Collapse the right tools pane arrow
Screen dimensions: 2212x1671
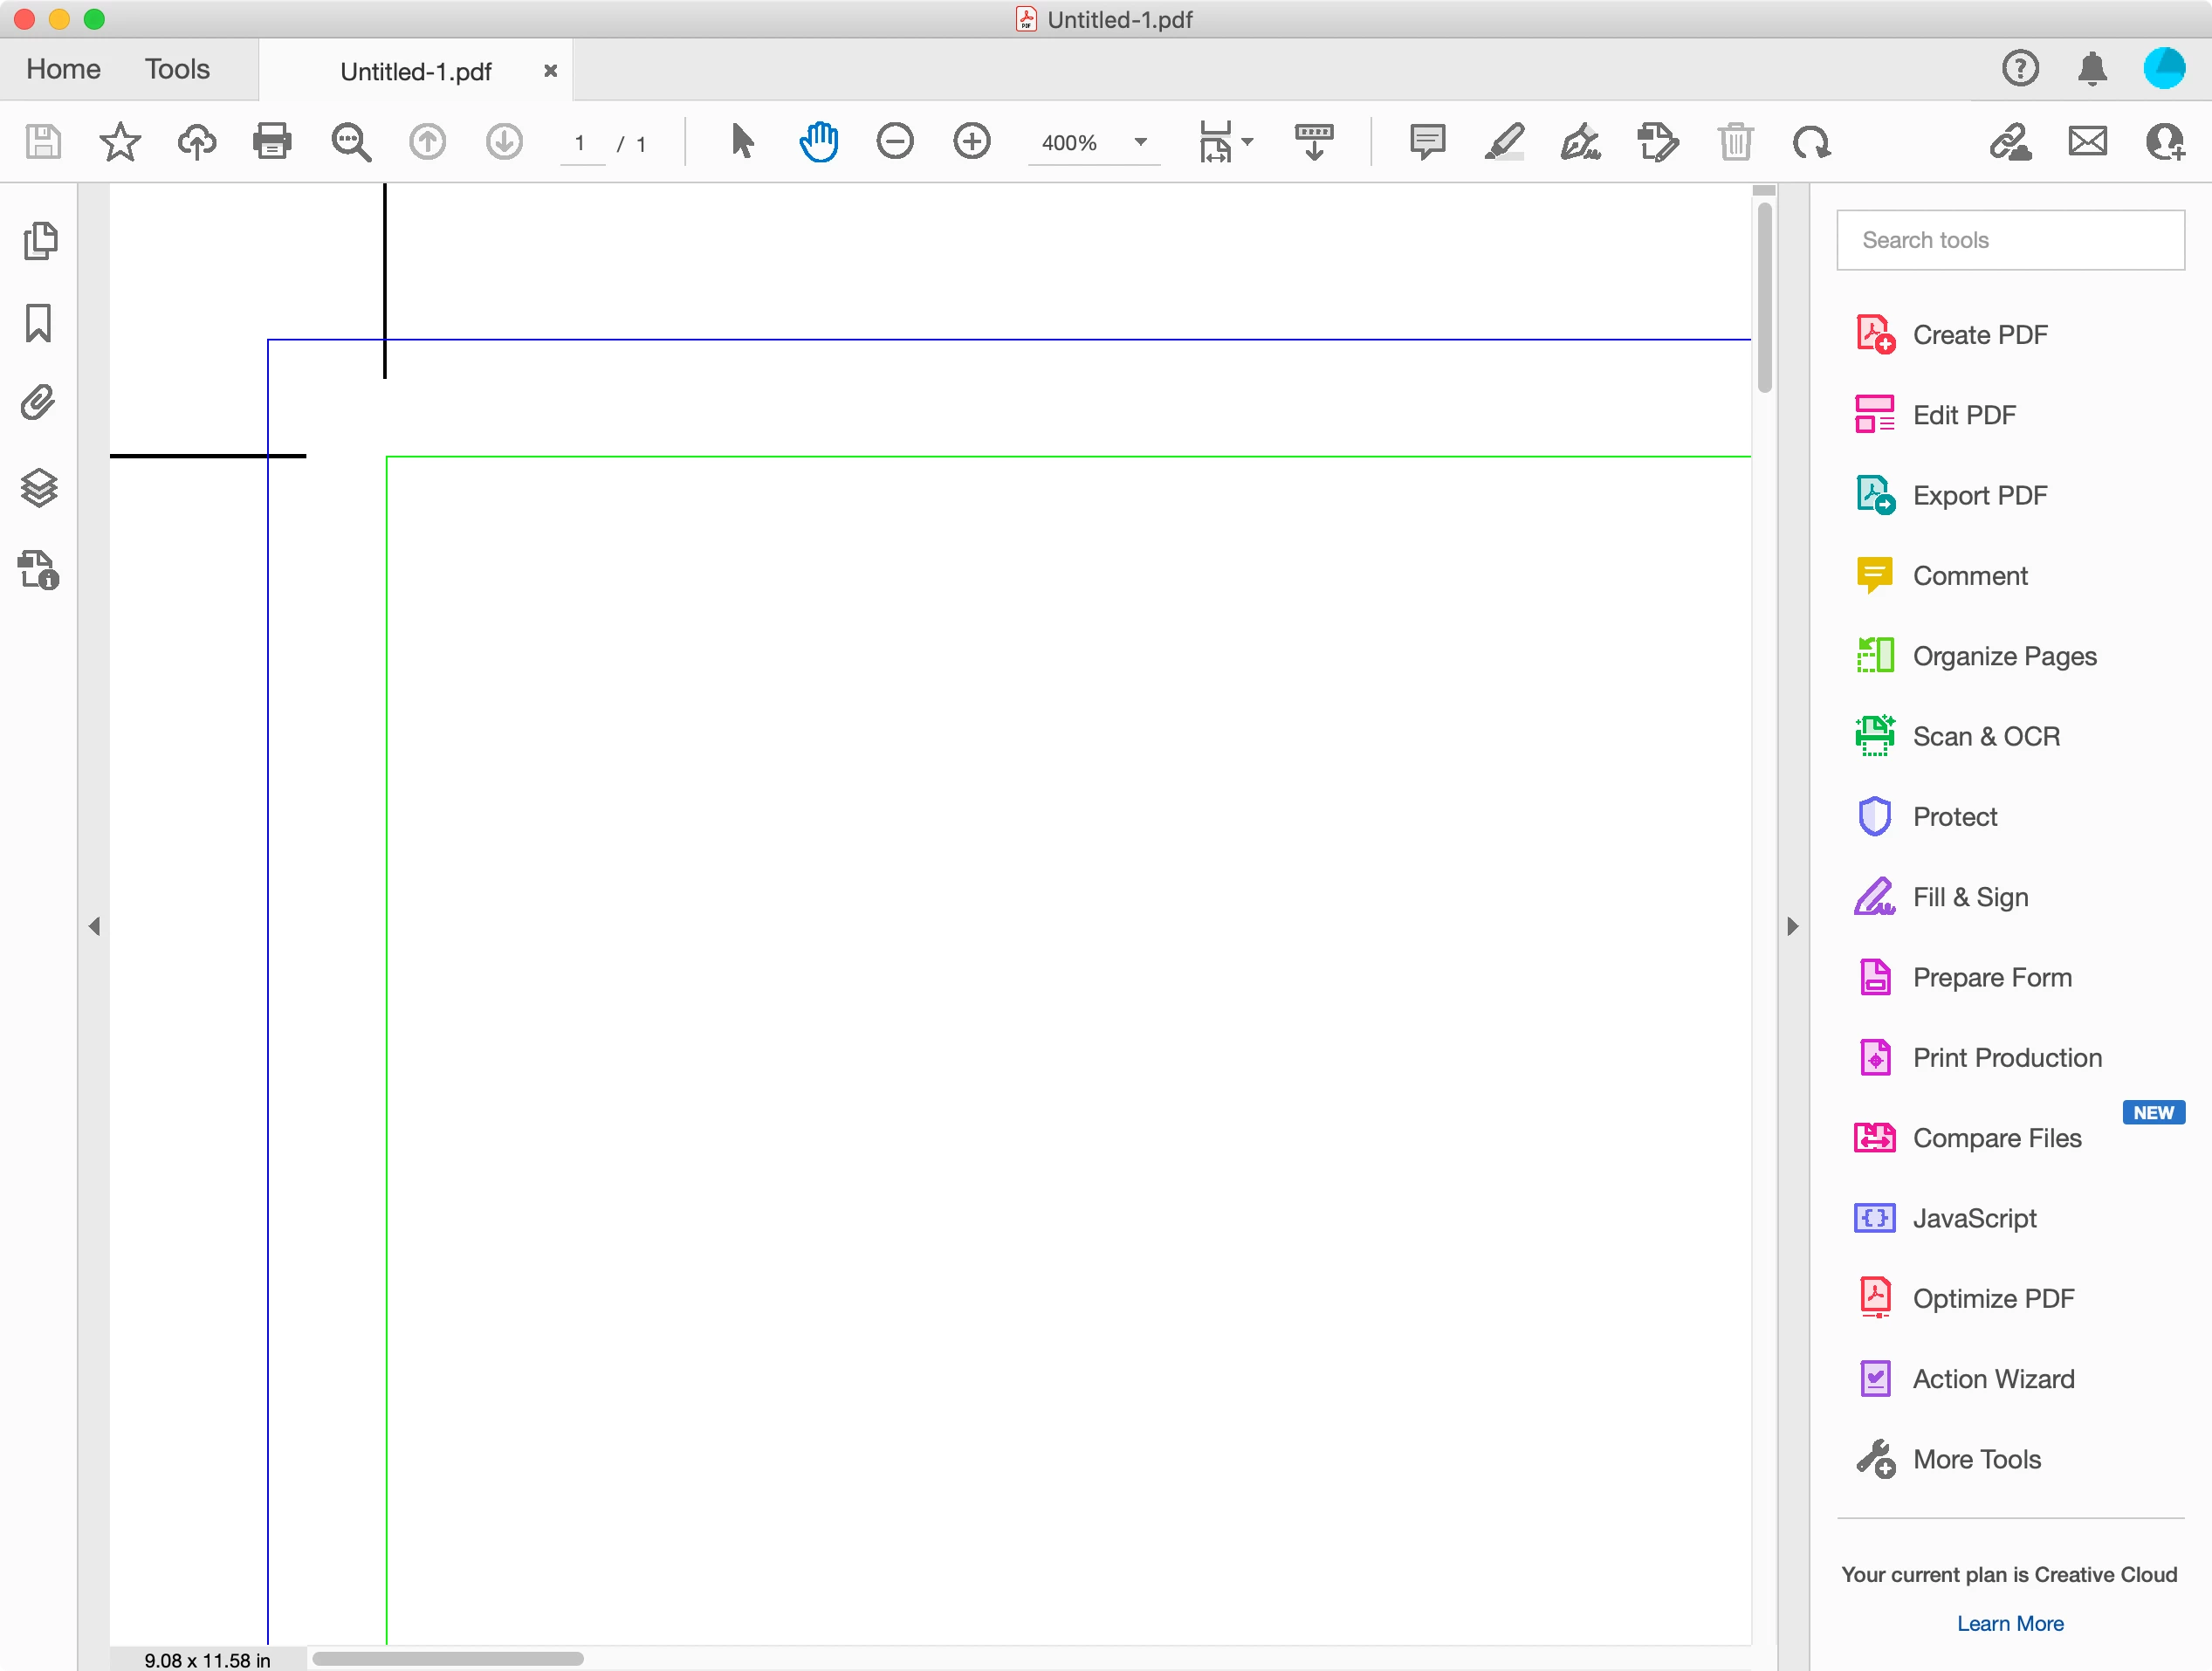click(1792, 927)
